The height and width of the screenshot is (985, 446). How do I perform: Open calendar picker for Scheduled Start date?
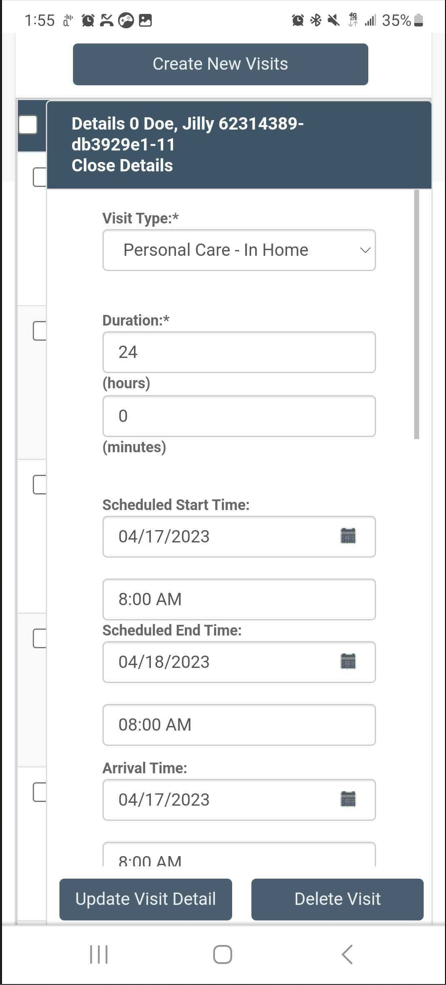click(x=348, y=536)
